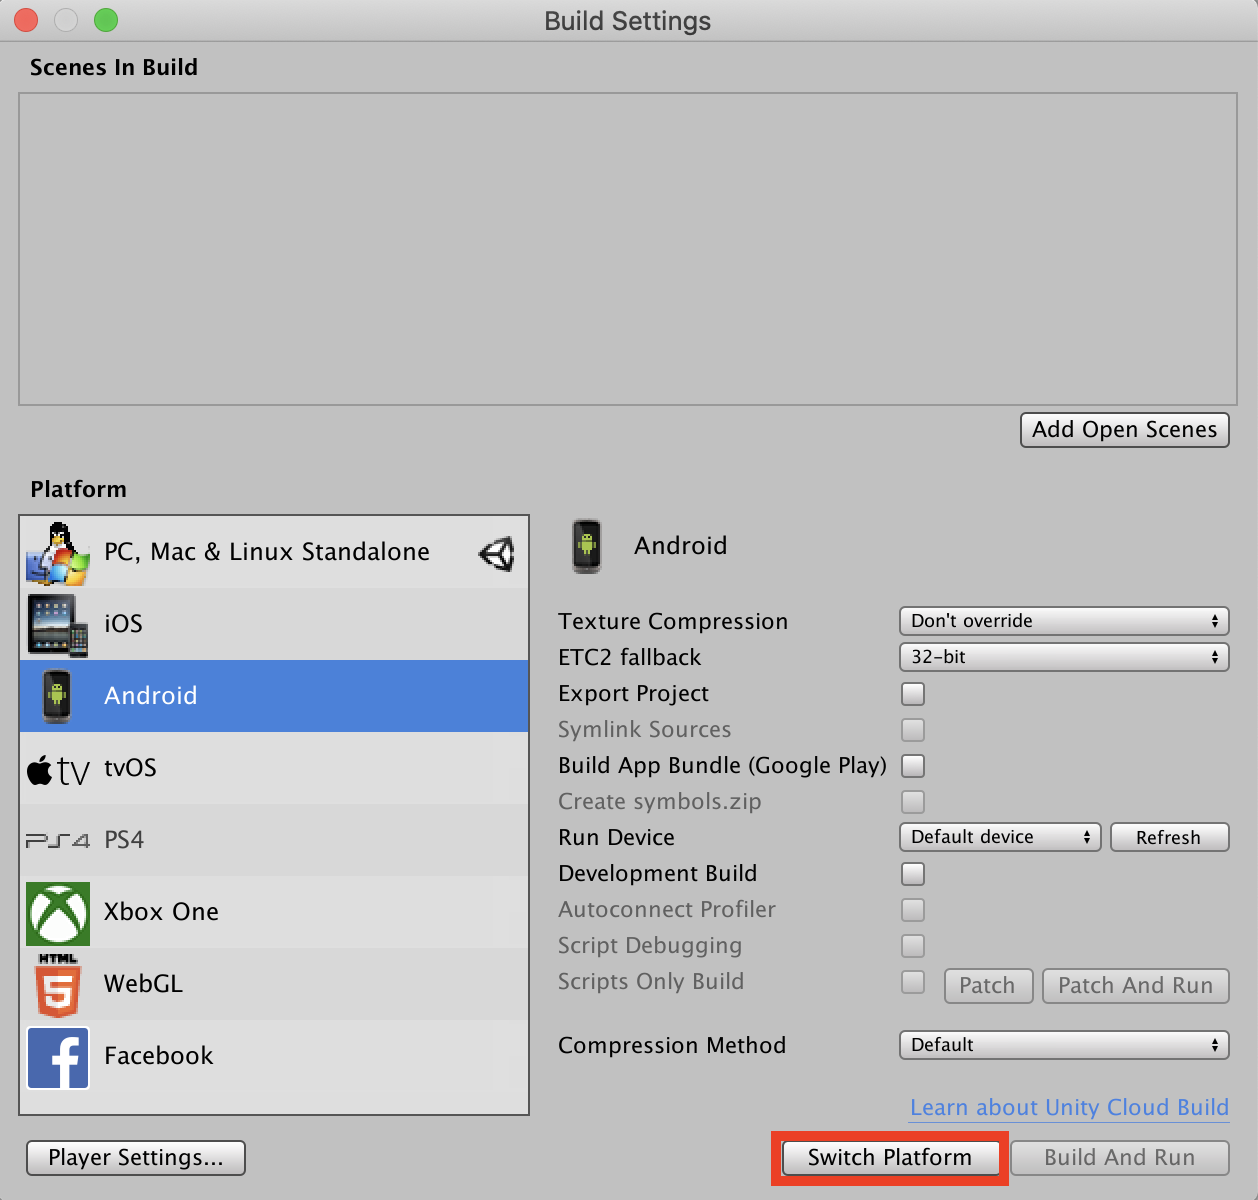Toggle the Script Debugging checkbox
This screenshot has width=1258, height=1200.
pos(913,946)
